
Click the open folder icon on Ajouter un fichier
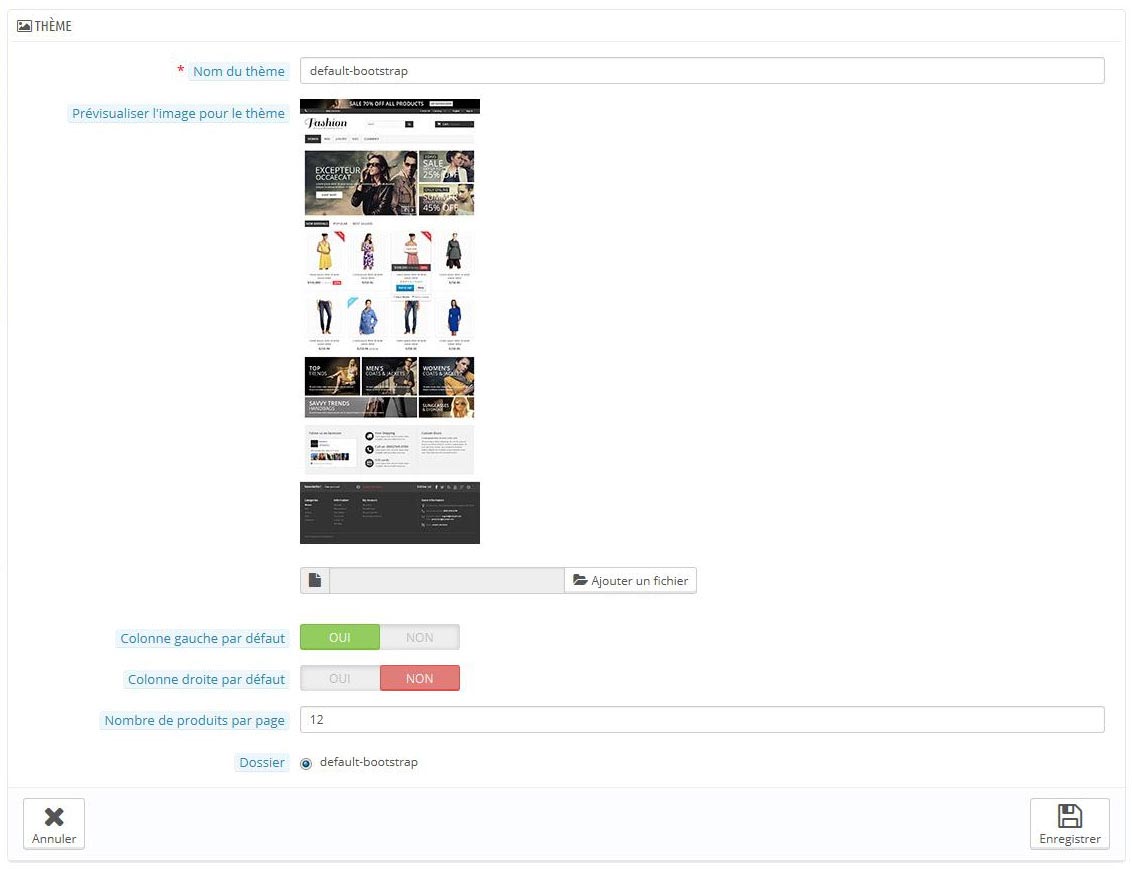(580, 580)
